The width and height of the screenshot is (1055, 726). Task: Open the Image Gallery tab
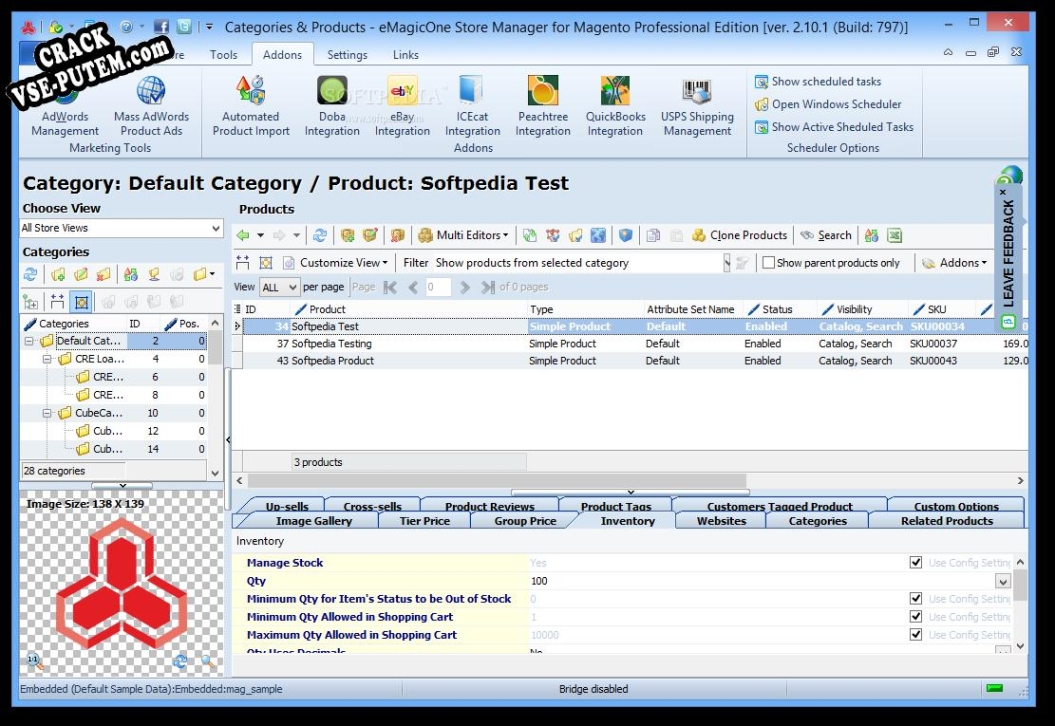(x=314, y=521)
